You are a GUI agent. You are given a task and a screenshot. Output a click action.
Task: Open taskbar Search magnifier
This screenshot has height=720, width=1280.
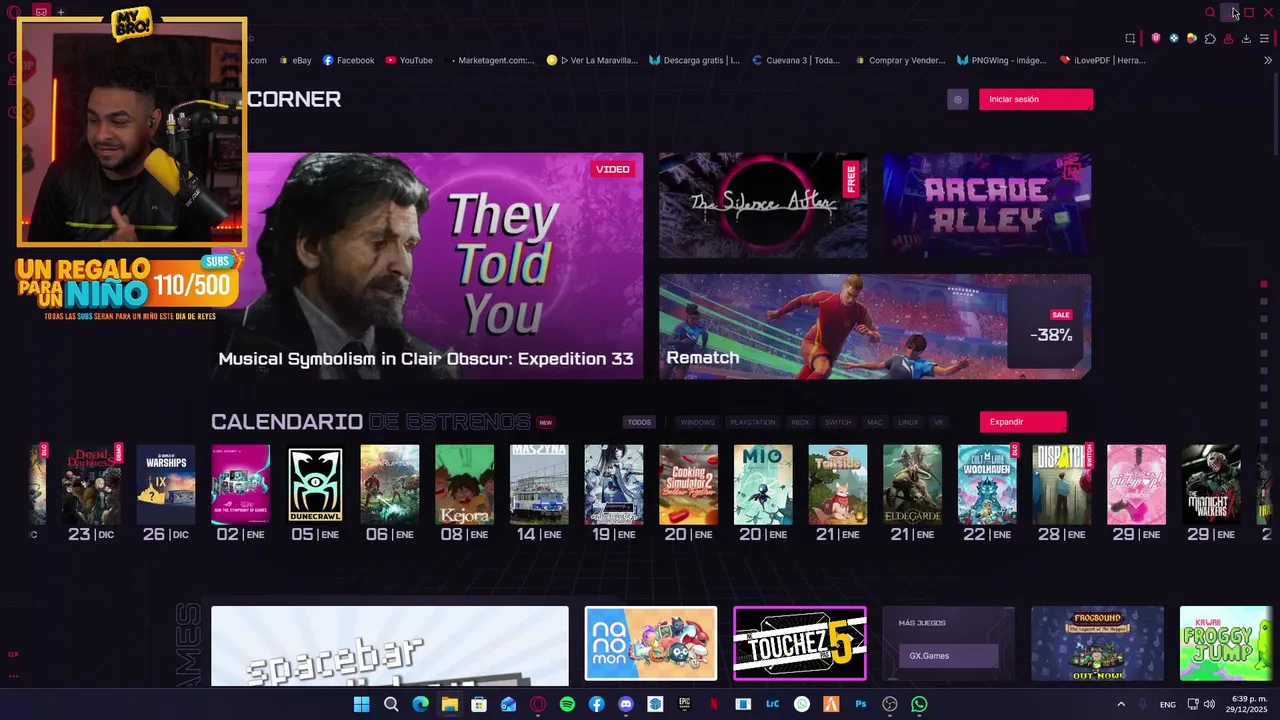(x=391, y=704)
